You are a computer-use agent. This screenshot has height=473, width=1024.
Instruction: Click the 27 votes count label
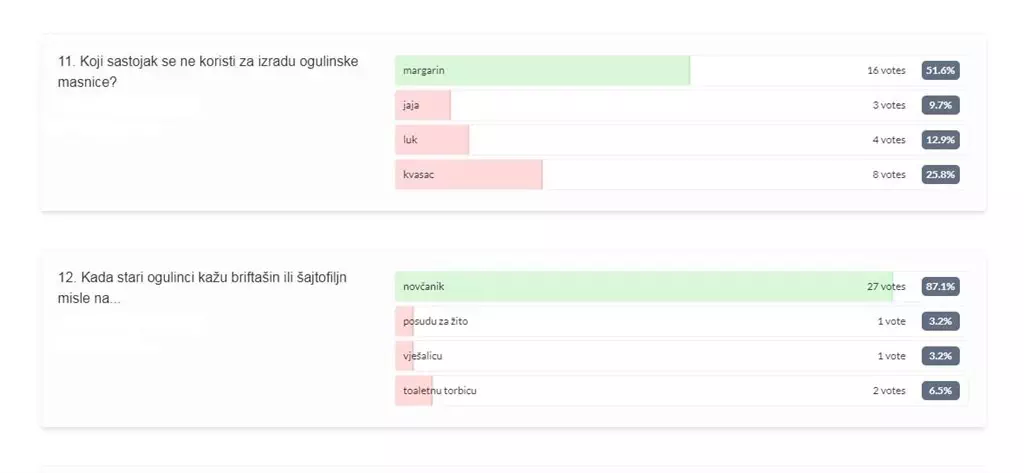click(x=886, y=287)
